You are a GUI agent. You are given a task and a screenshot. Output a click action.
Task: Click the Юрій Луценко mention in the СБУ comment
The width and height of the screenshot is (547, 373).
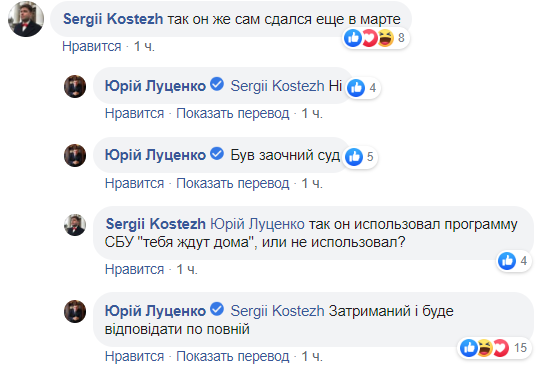pyautogui.click(x=257, y=224)
